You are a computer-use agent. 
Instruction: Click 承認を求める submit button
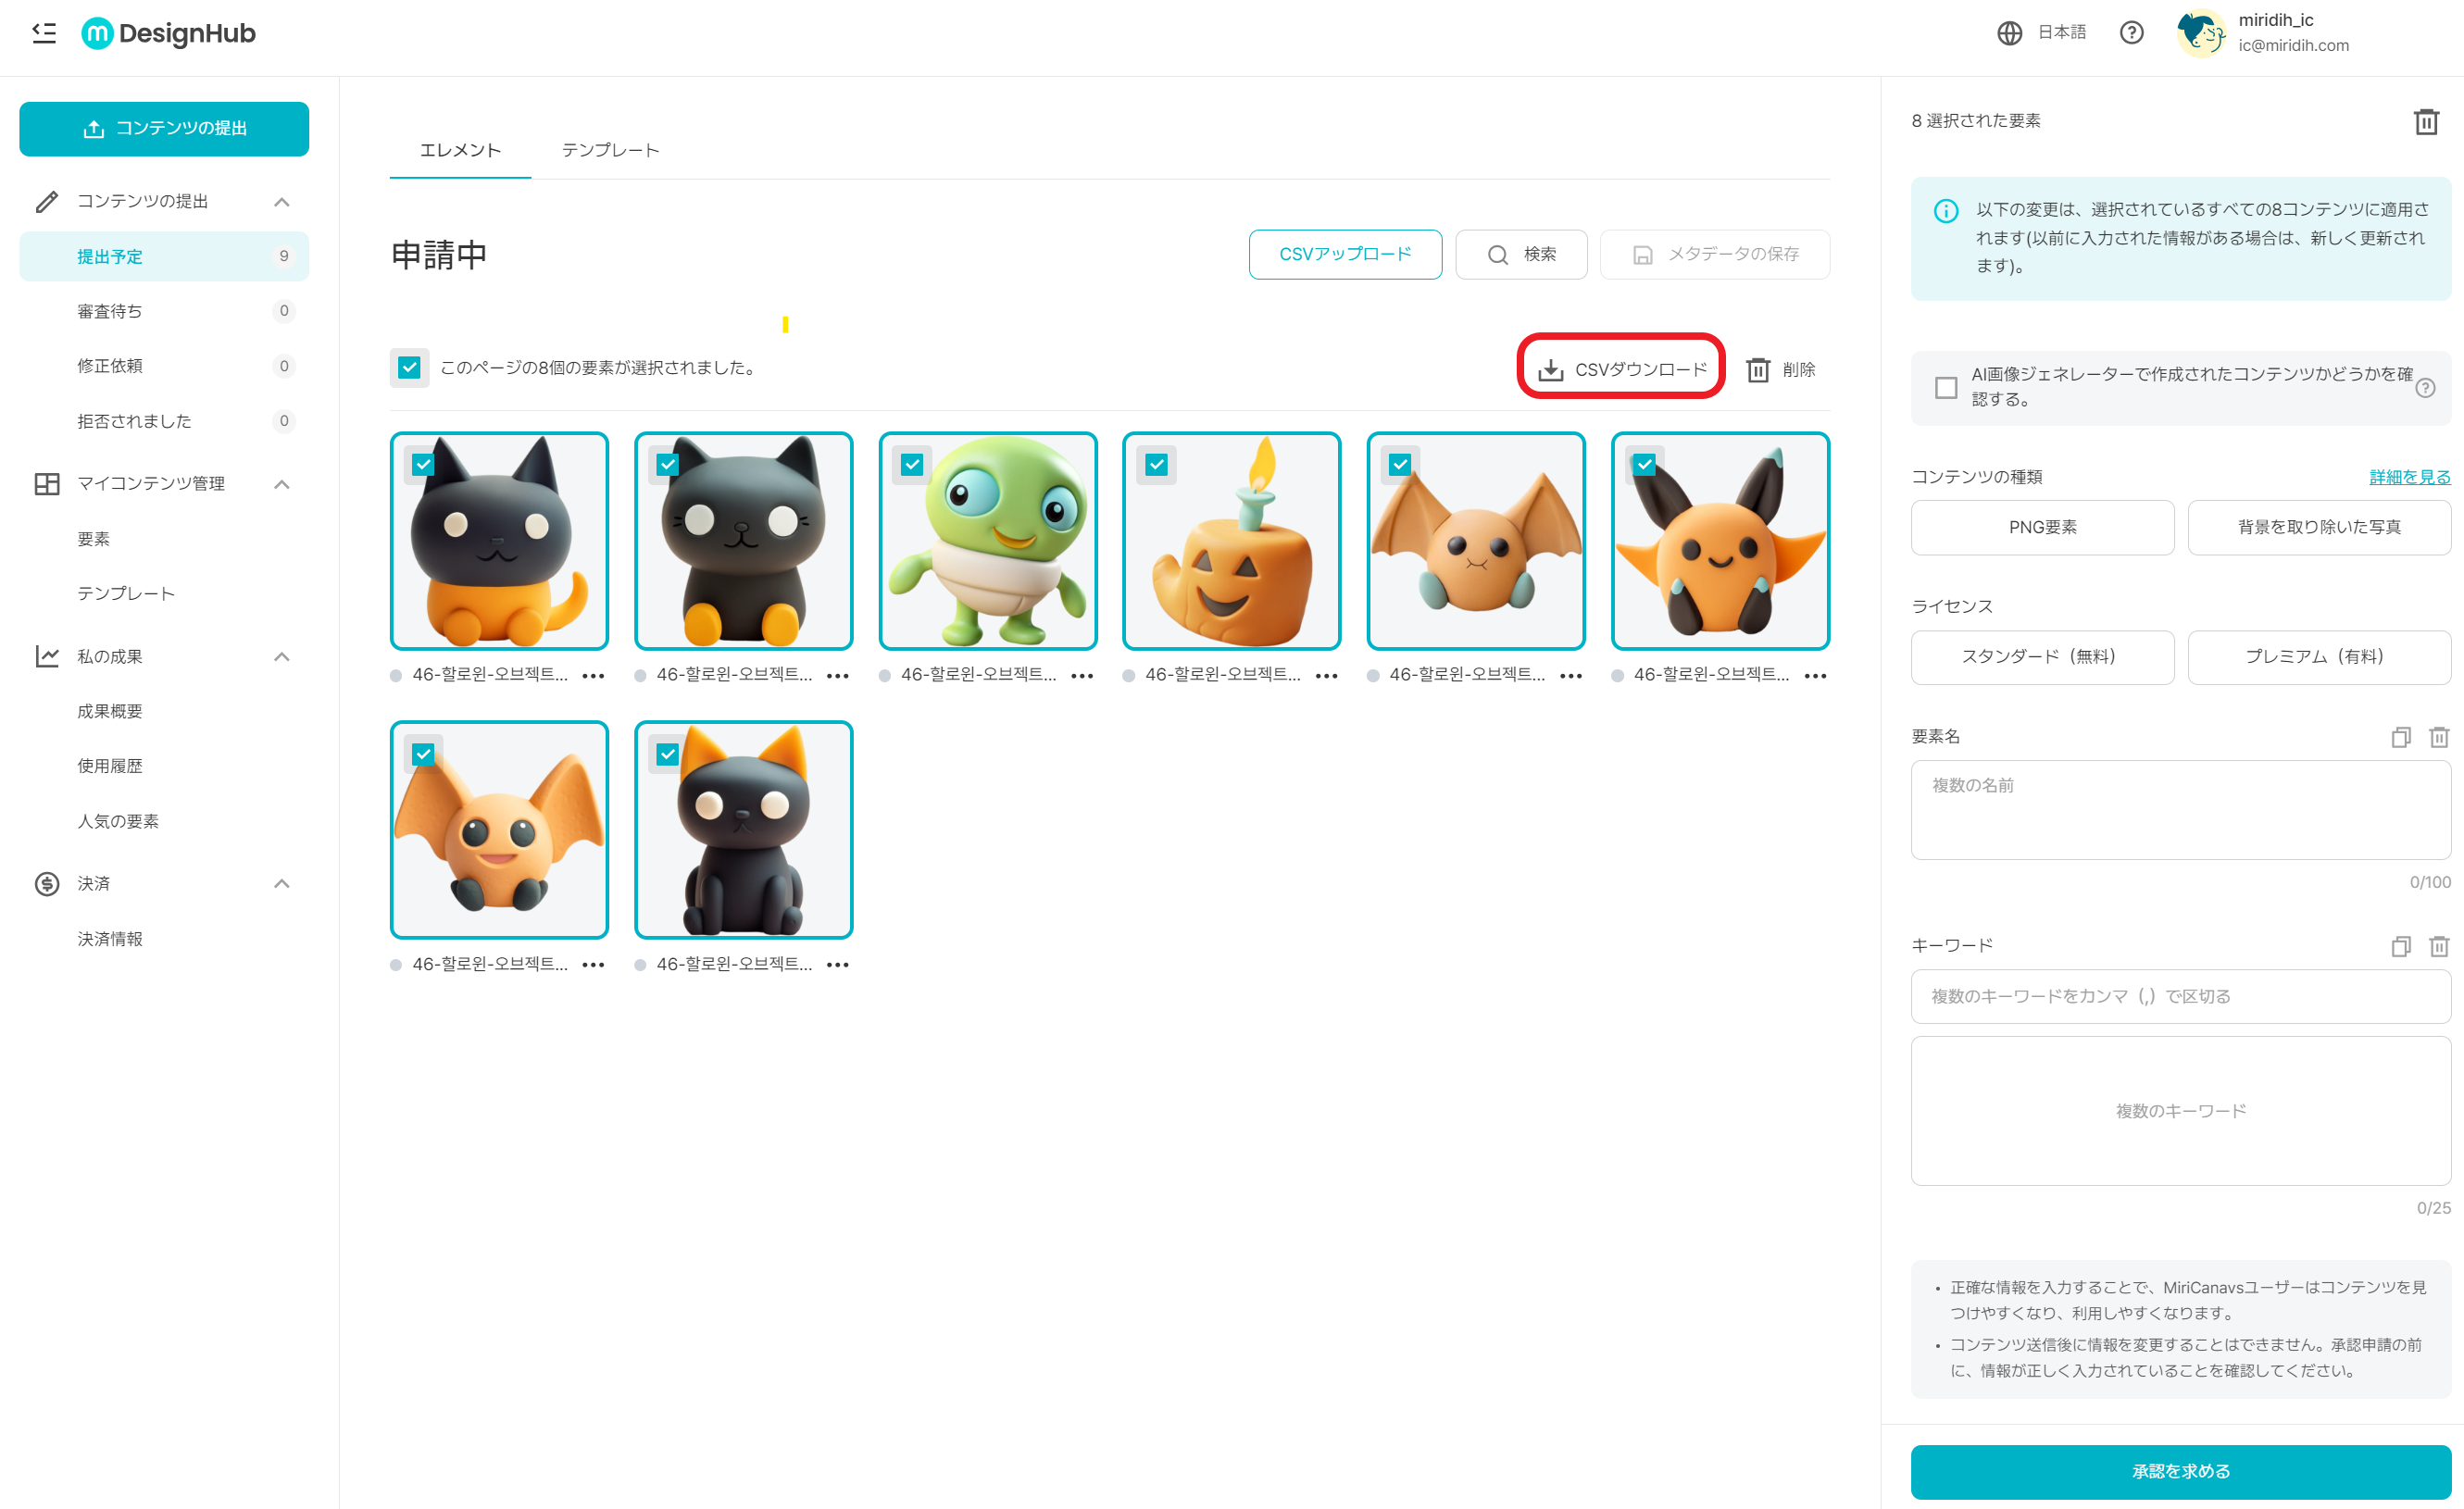tap(2180, 1471)
